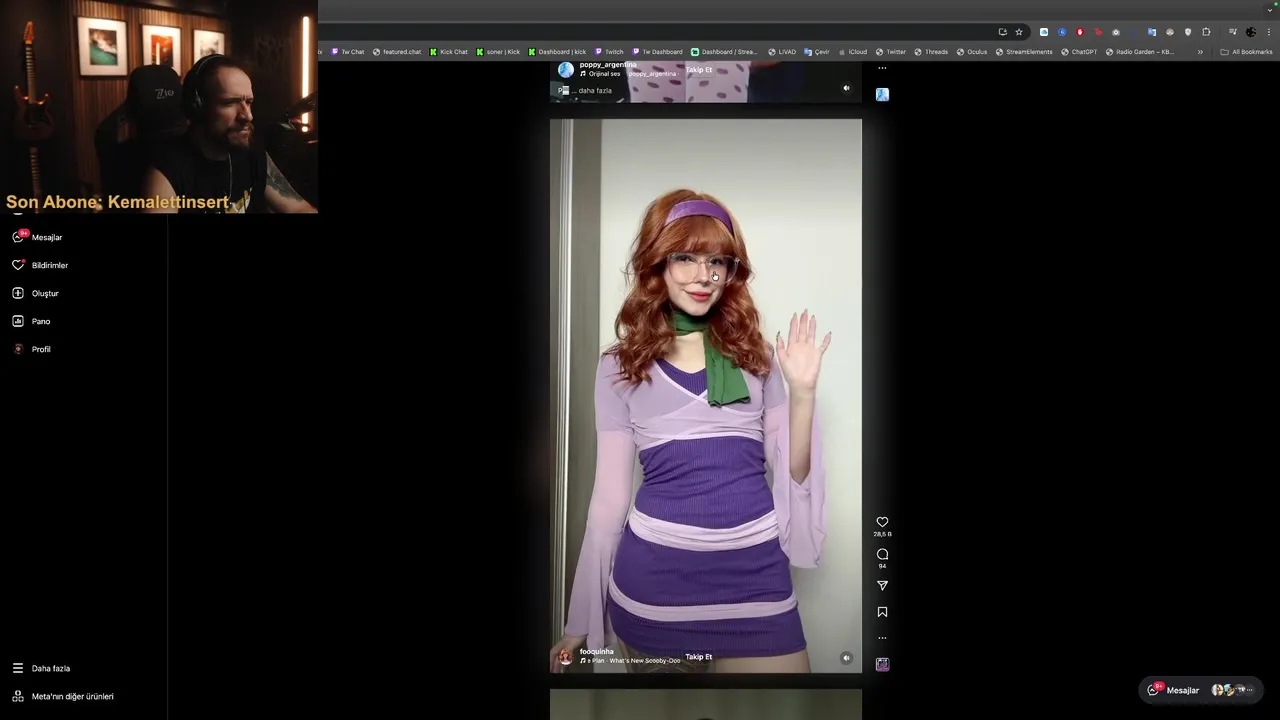
Task: Open the All Bookmarks folder
Action: coord(1246,52)
